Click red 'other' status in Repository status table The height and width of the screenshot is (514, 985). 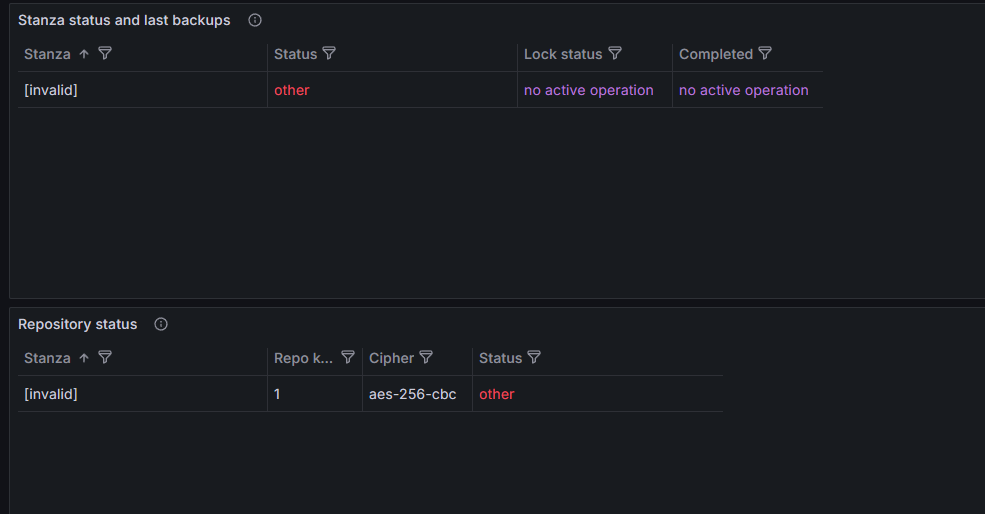click(497, 394)
